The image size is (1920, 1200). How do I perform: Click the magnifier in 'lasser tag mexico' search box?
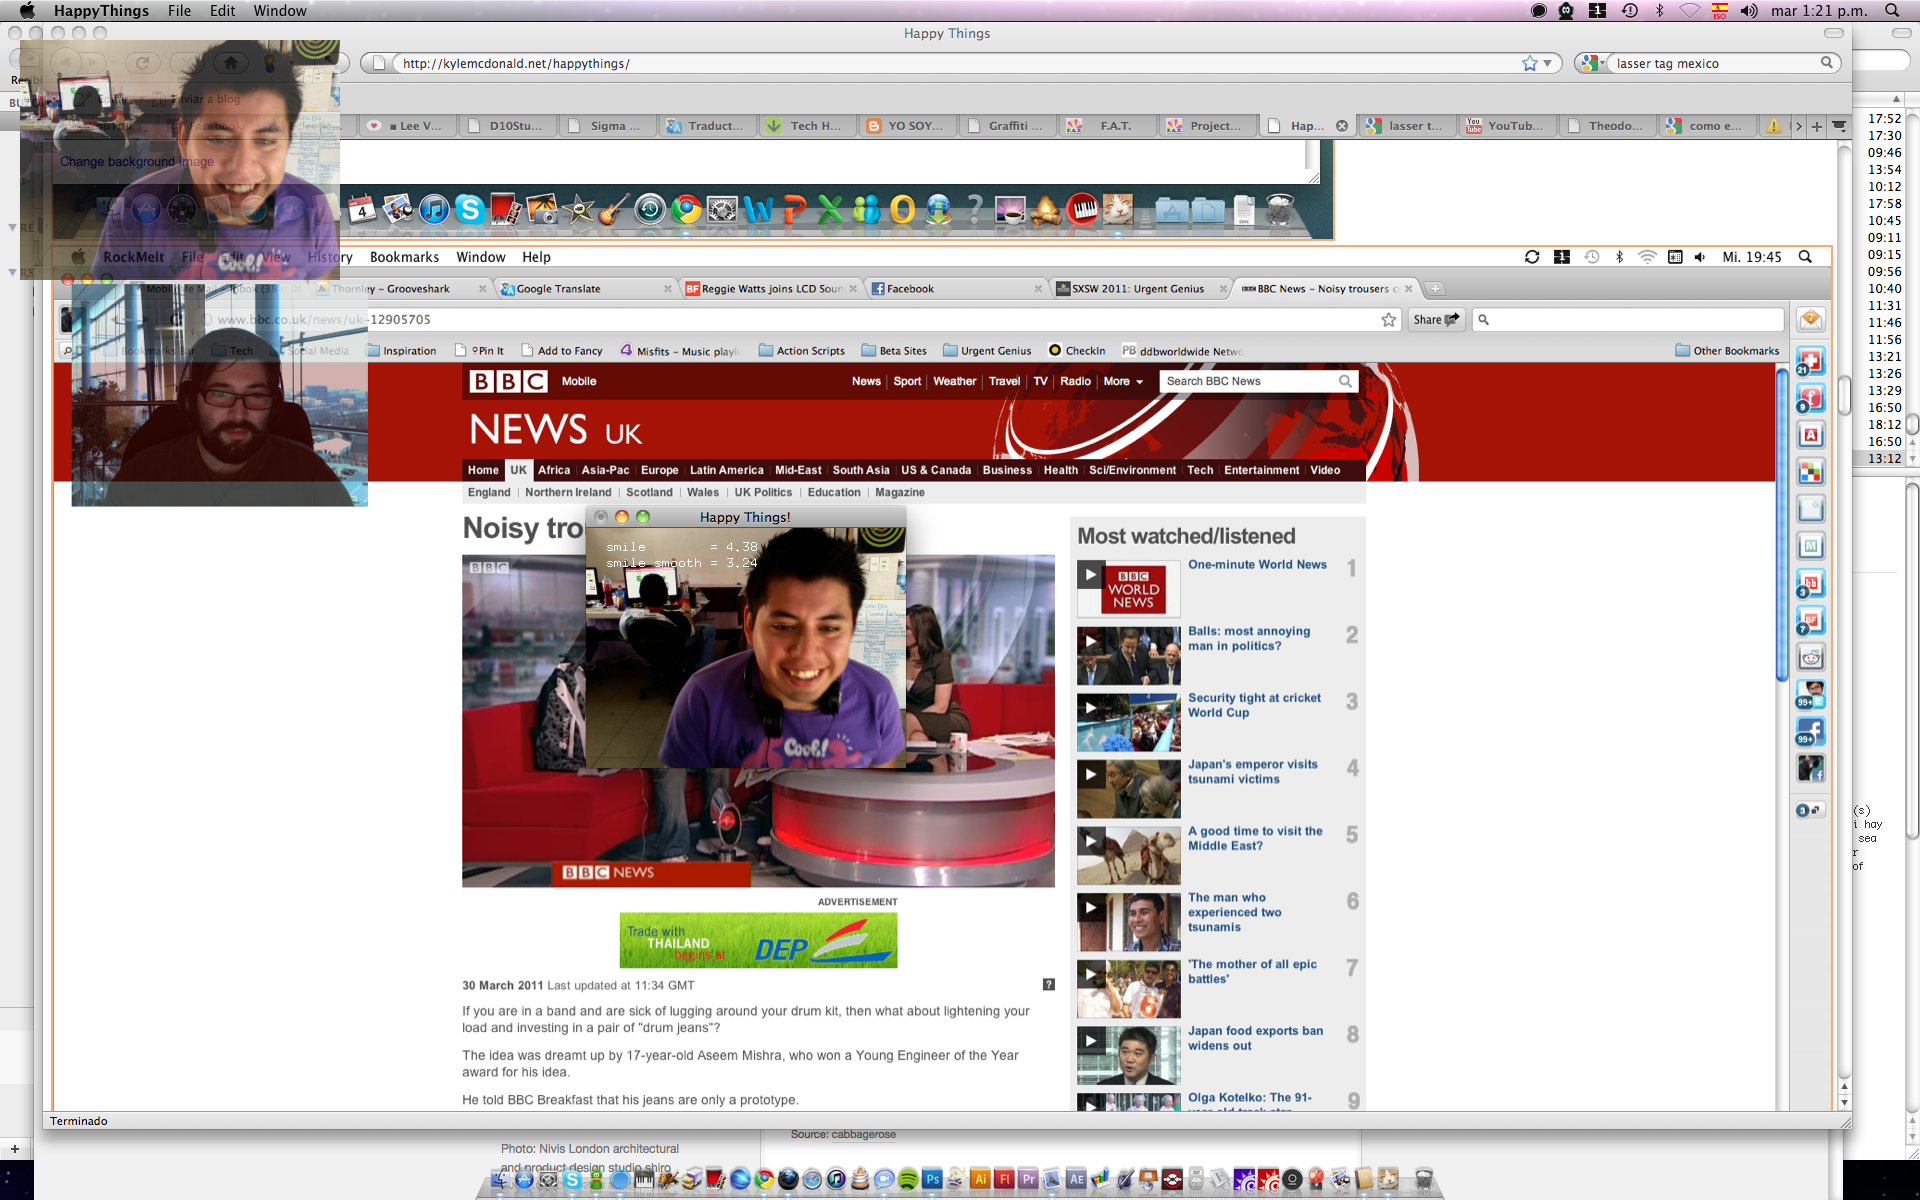coord(1827,63)
